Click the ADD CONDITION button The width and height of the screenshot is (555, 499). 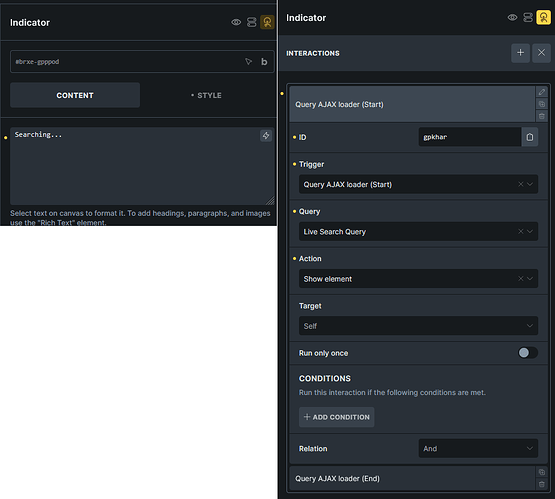pyautogui.click(x=337, y=417)
